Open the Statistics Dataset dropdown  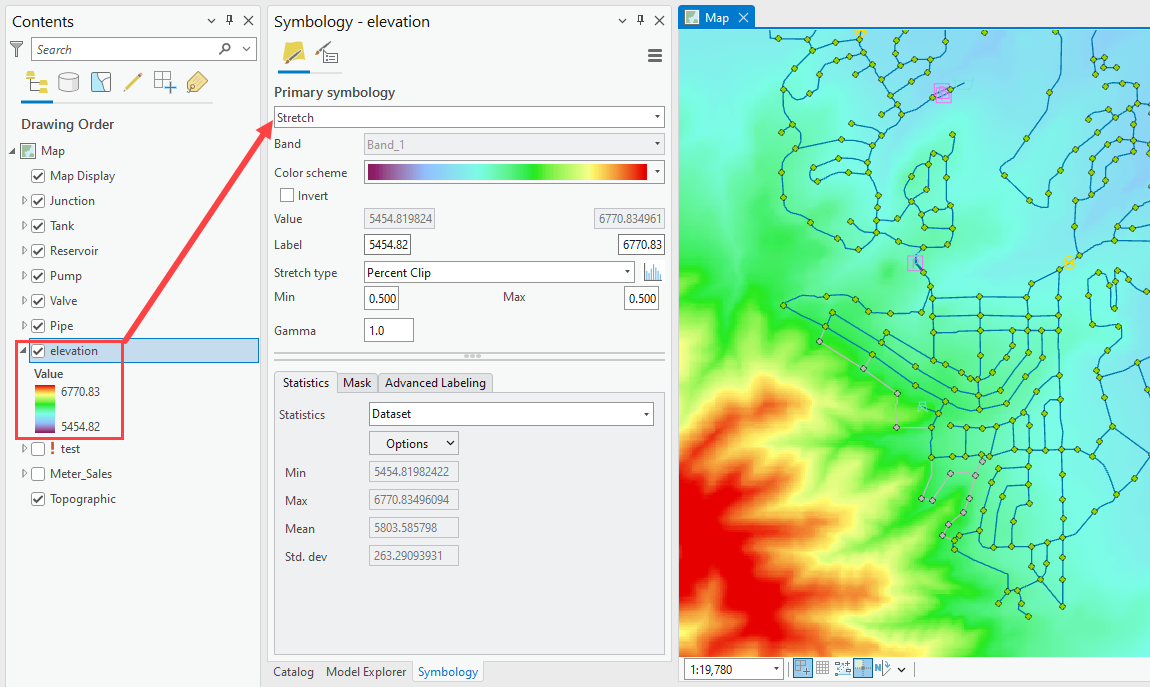pos(511,414)
